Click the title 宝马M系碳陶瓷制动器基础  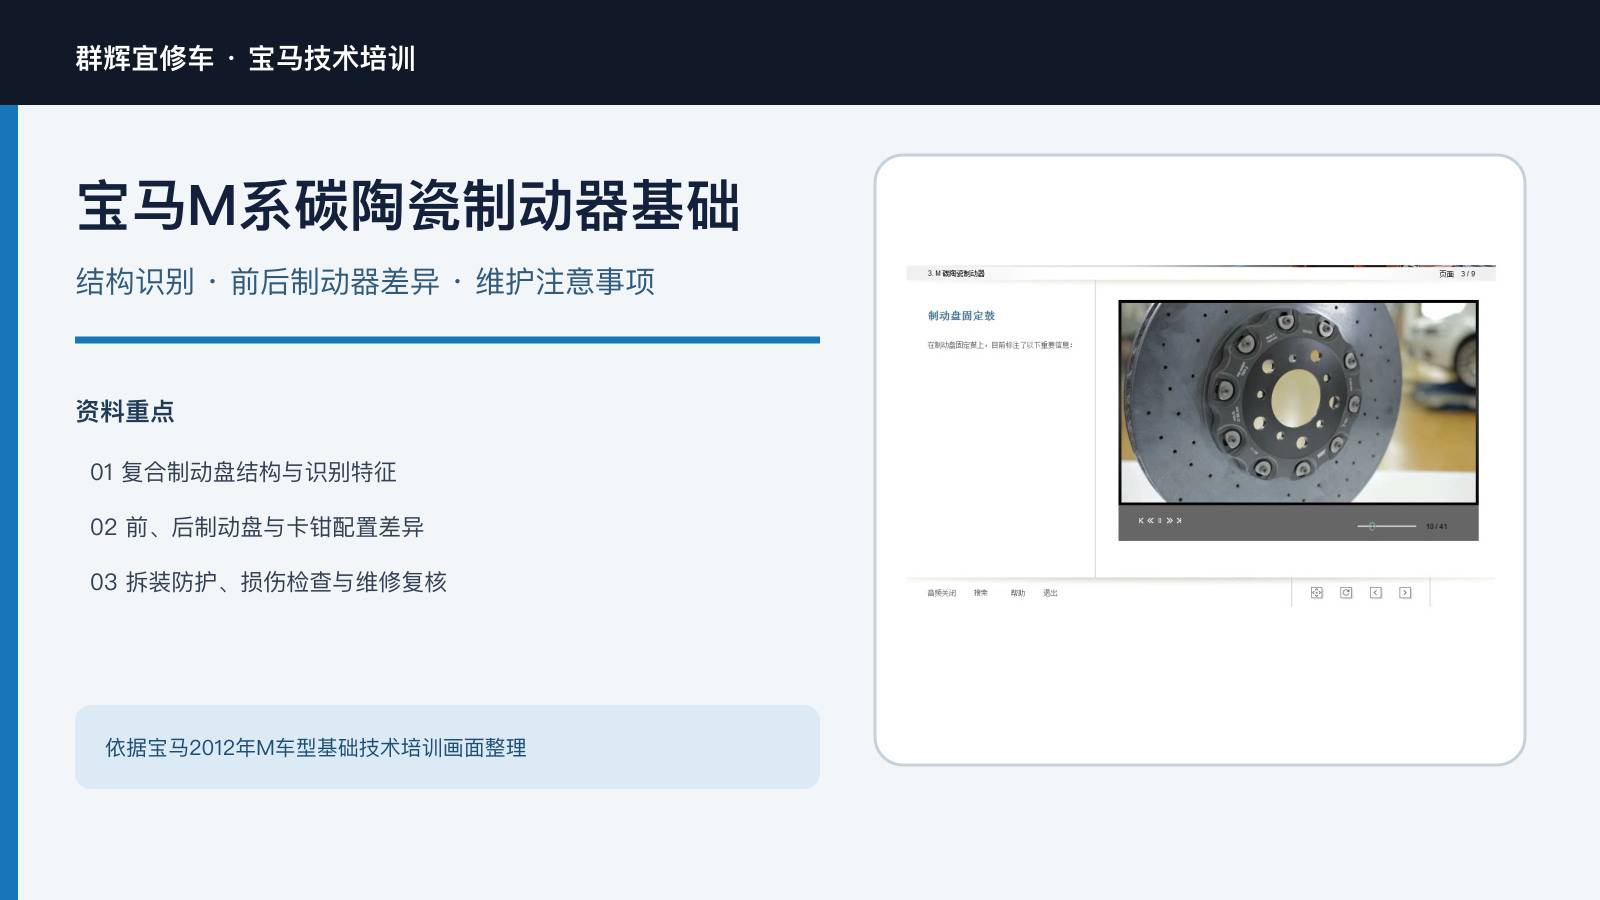point(408,206)
